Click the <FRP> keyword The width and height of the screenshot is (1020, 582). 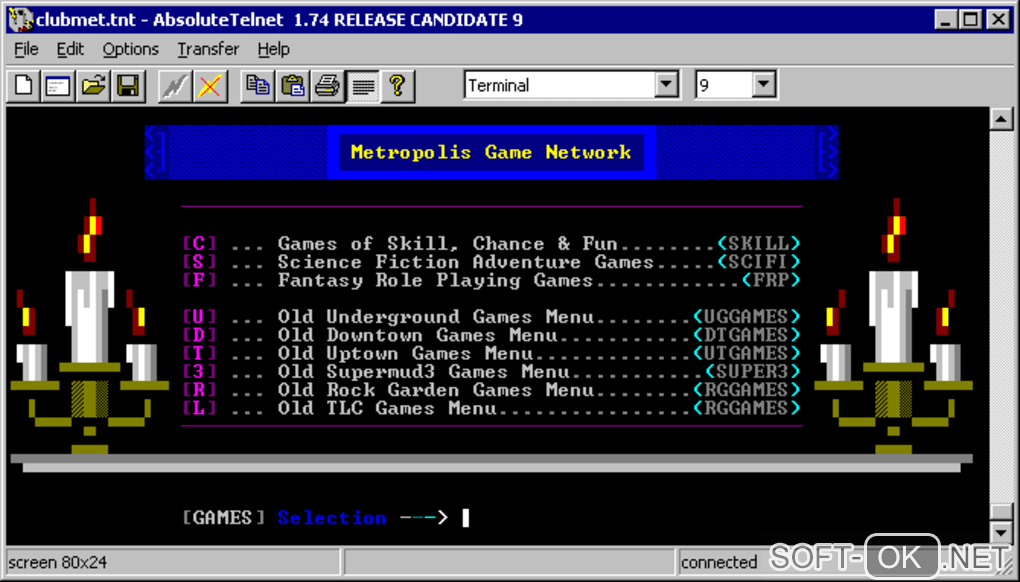(x=771, y=280)
